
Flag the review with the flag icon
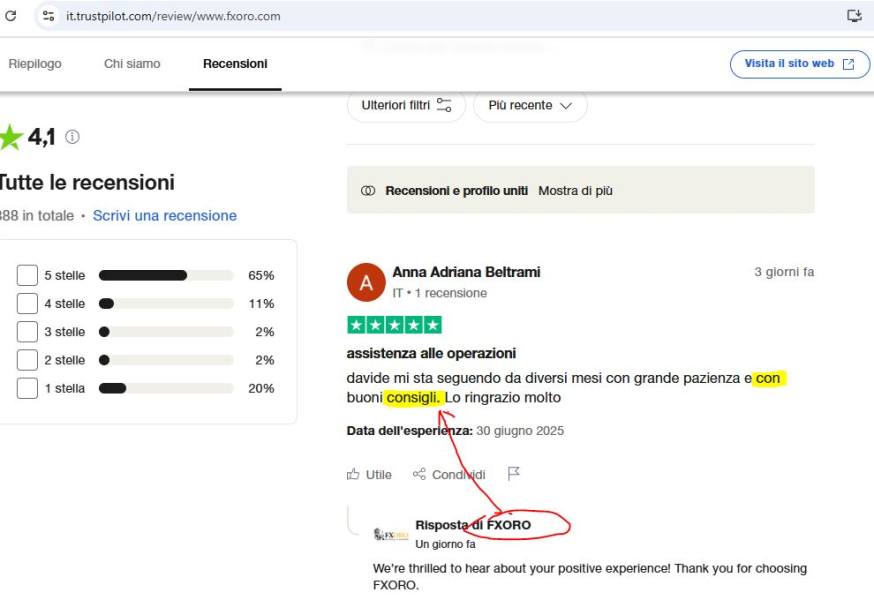513,473
